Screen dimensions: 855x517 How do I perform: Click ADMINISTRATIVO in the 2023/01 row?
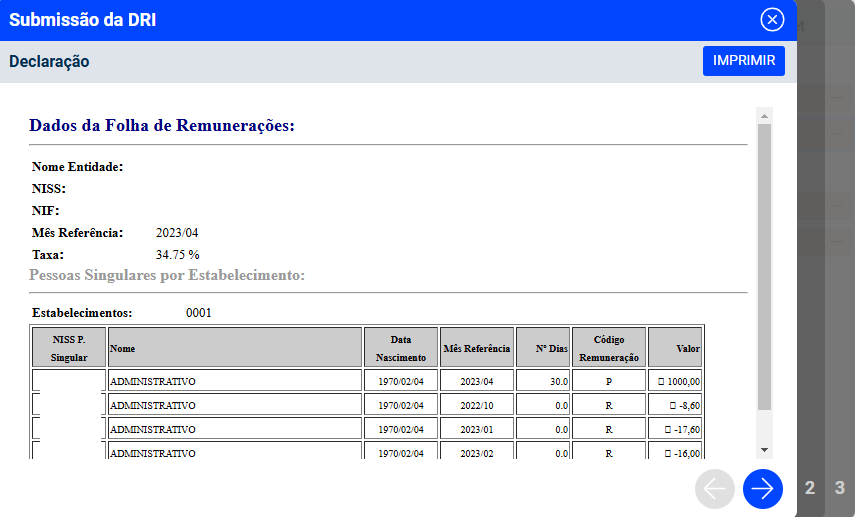pyautogui.click(x=153, y=430)
